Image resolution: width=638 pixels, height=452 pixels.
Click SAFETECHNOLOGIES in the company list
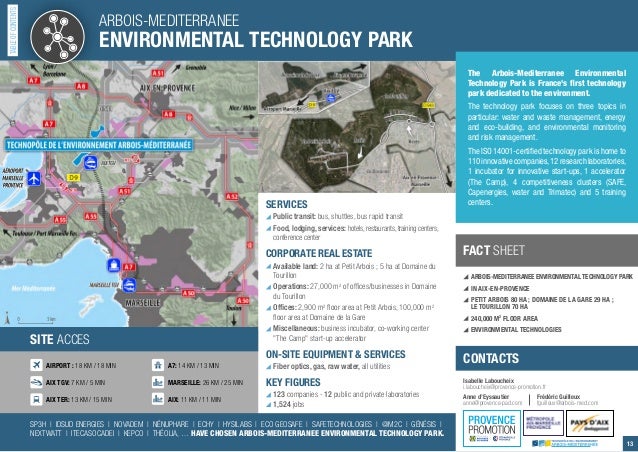point(341,424)
